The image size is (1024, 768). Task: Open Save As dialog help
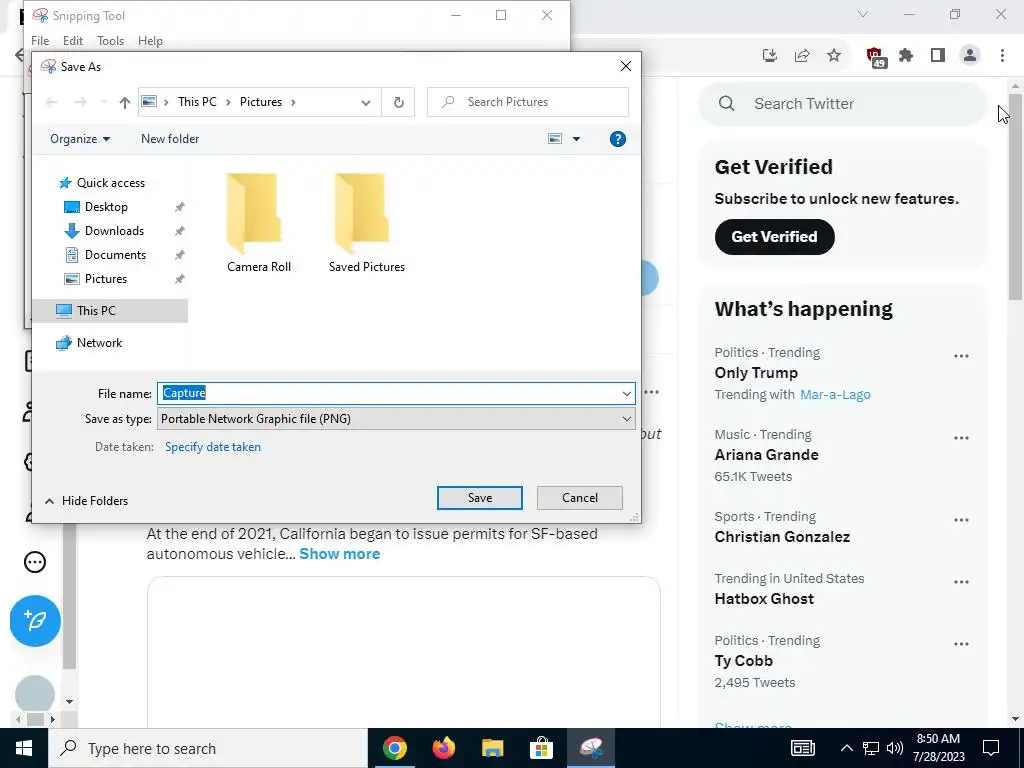[x=617, y=139]
